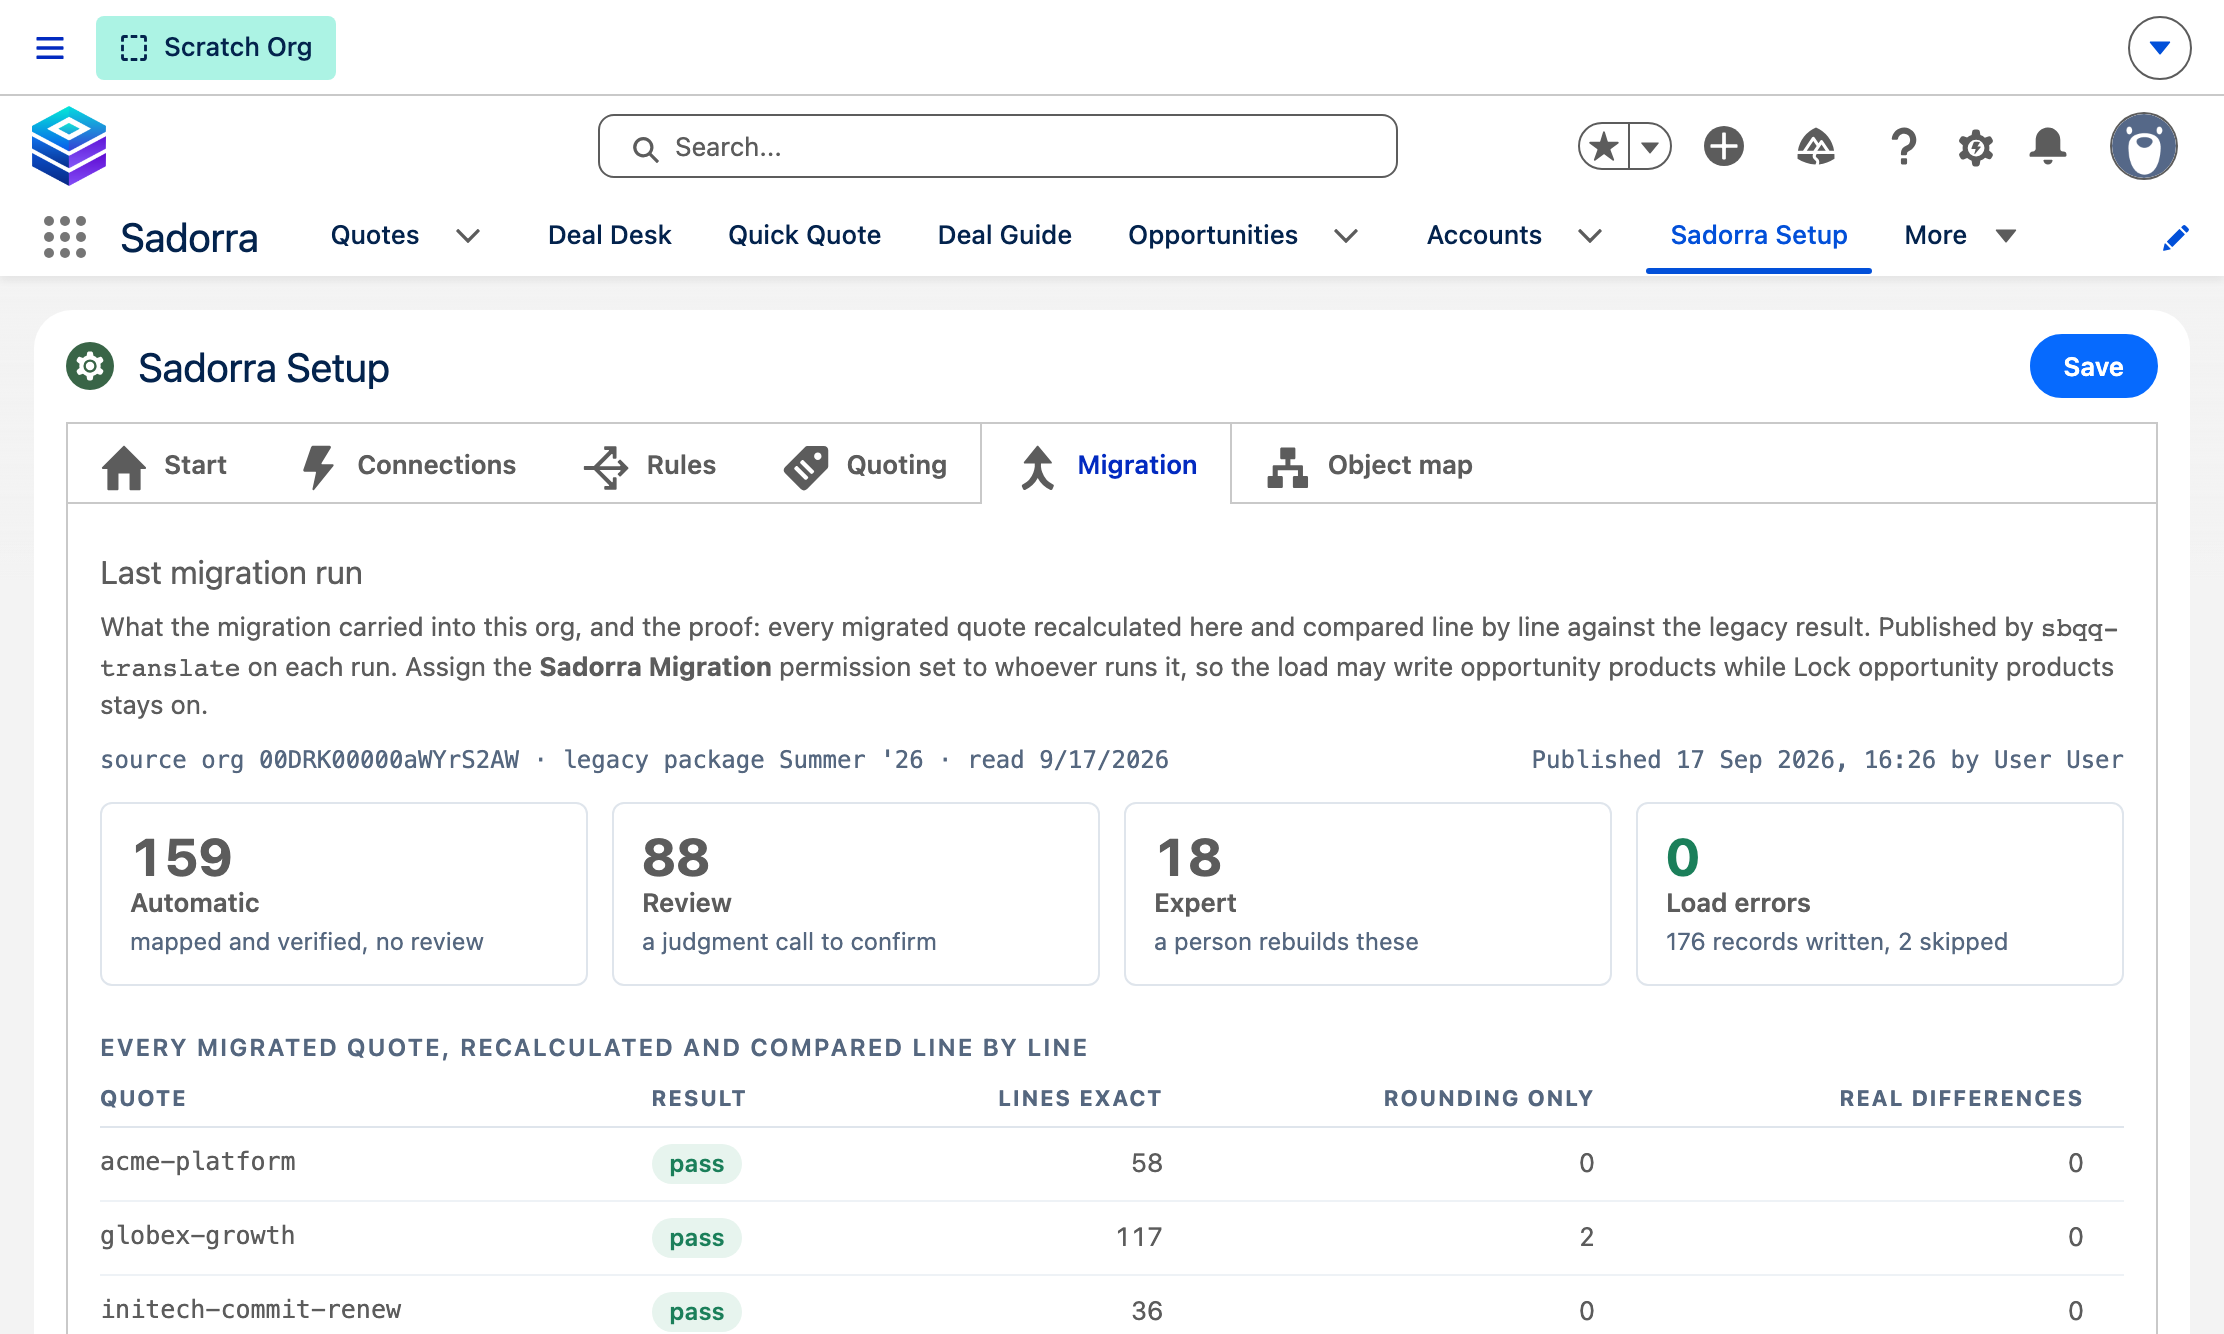Open the favorites list dropdown arrow
This screenshot has width=2224, height=1334.
click(x=1650, y=147)
